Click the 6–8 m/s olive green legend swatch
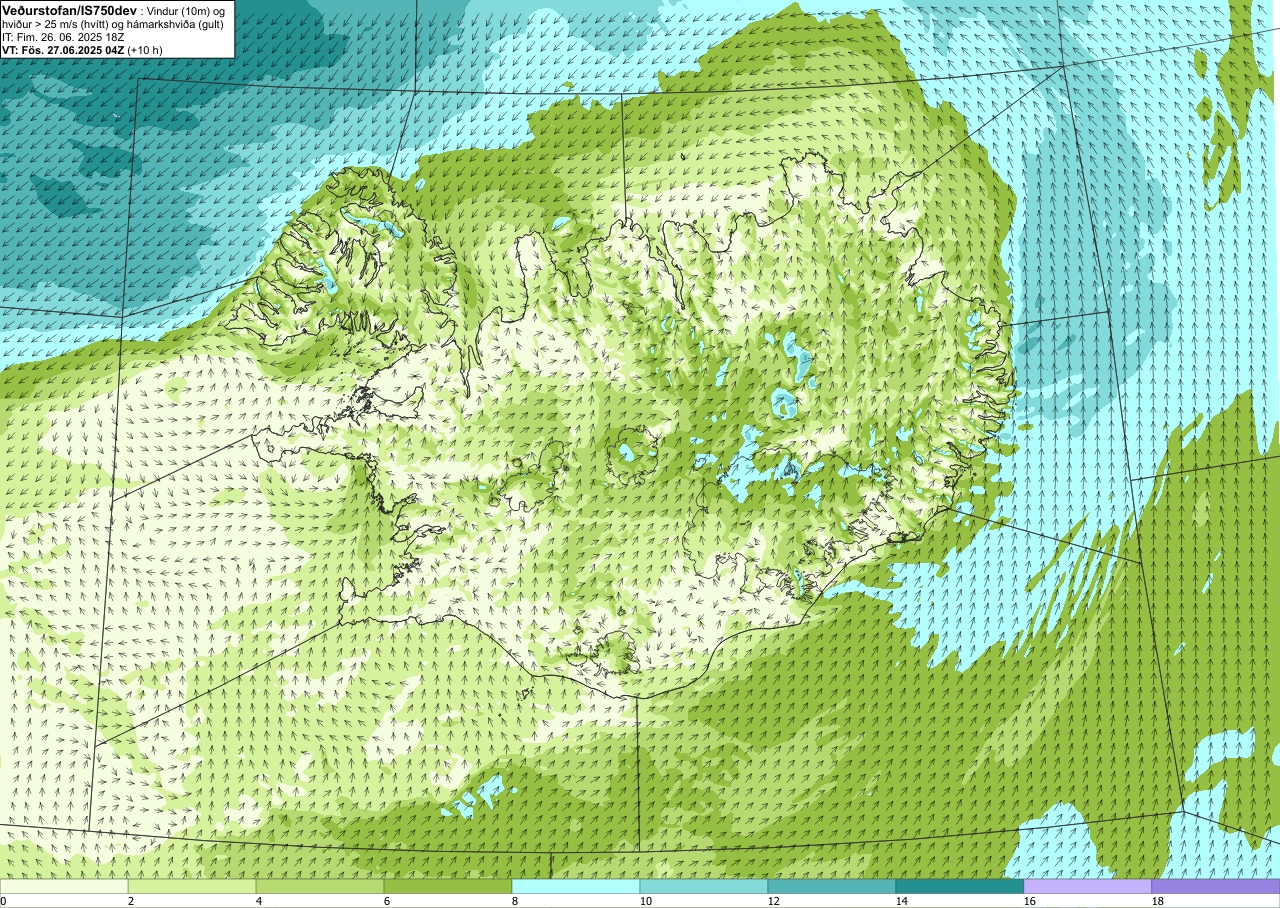1280x908 pixels. click(x=448, y=886)
